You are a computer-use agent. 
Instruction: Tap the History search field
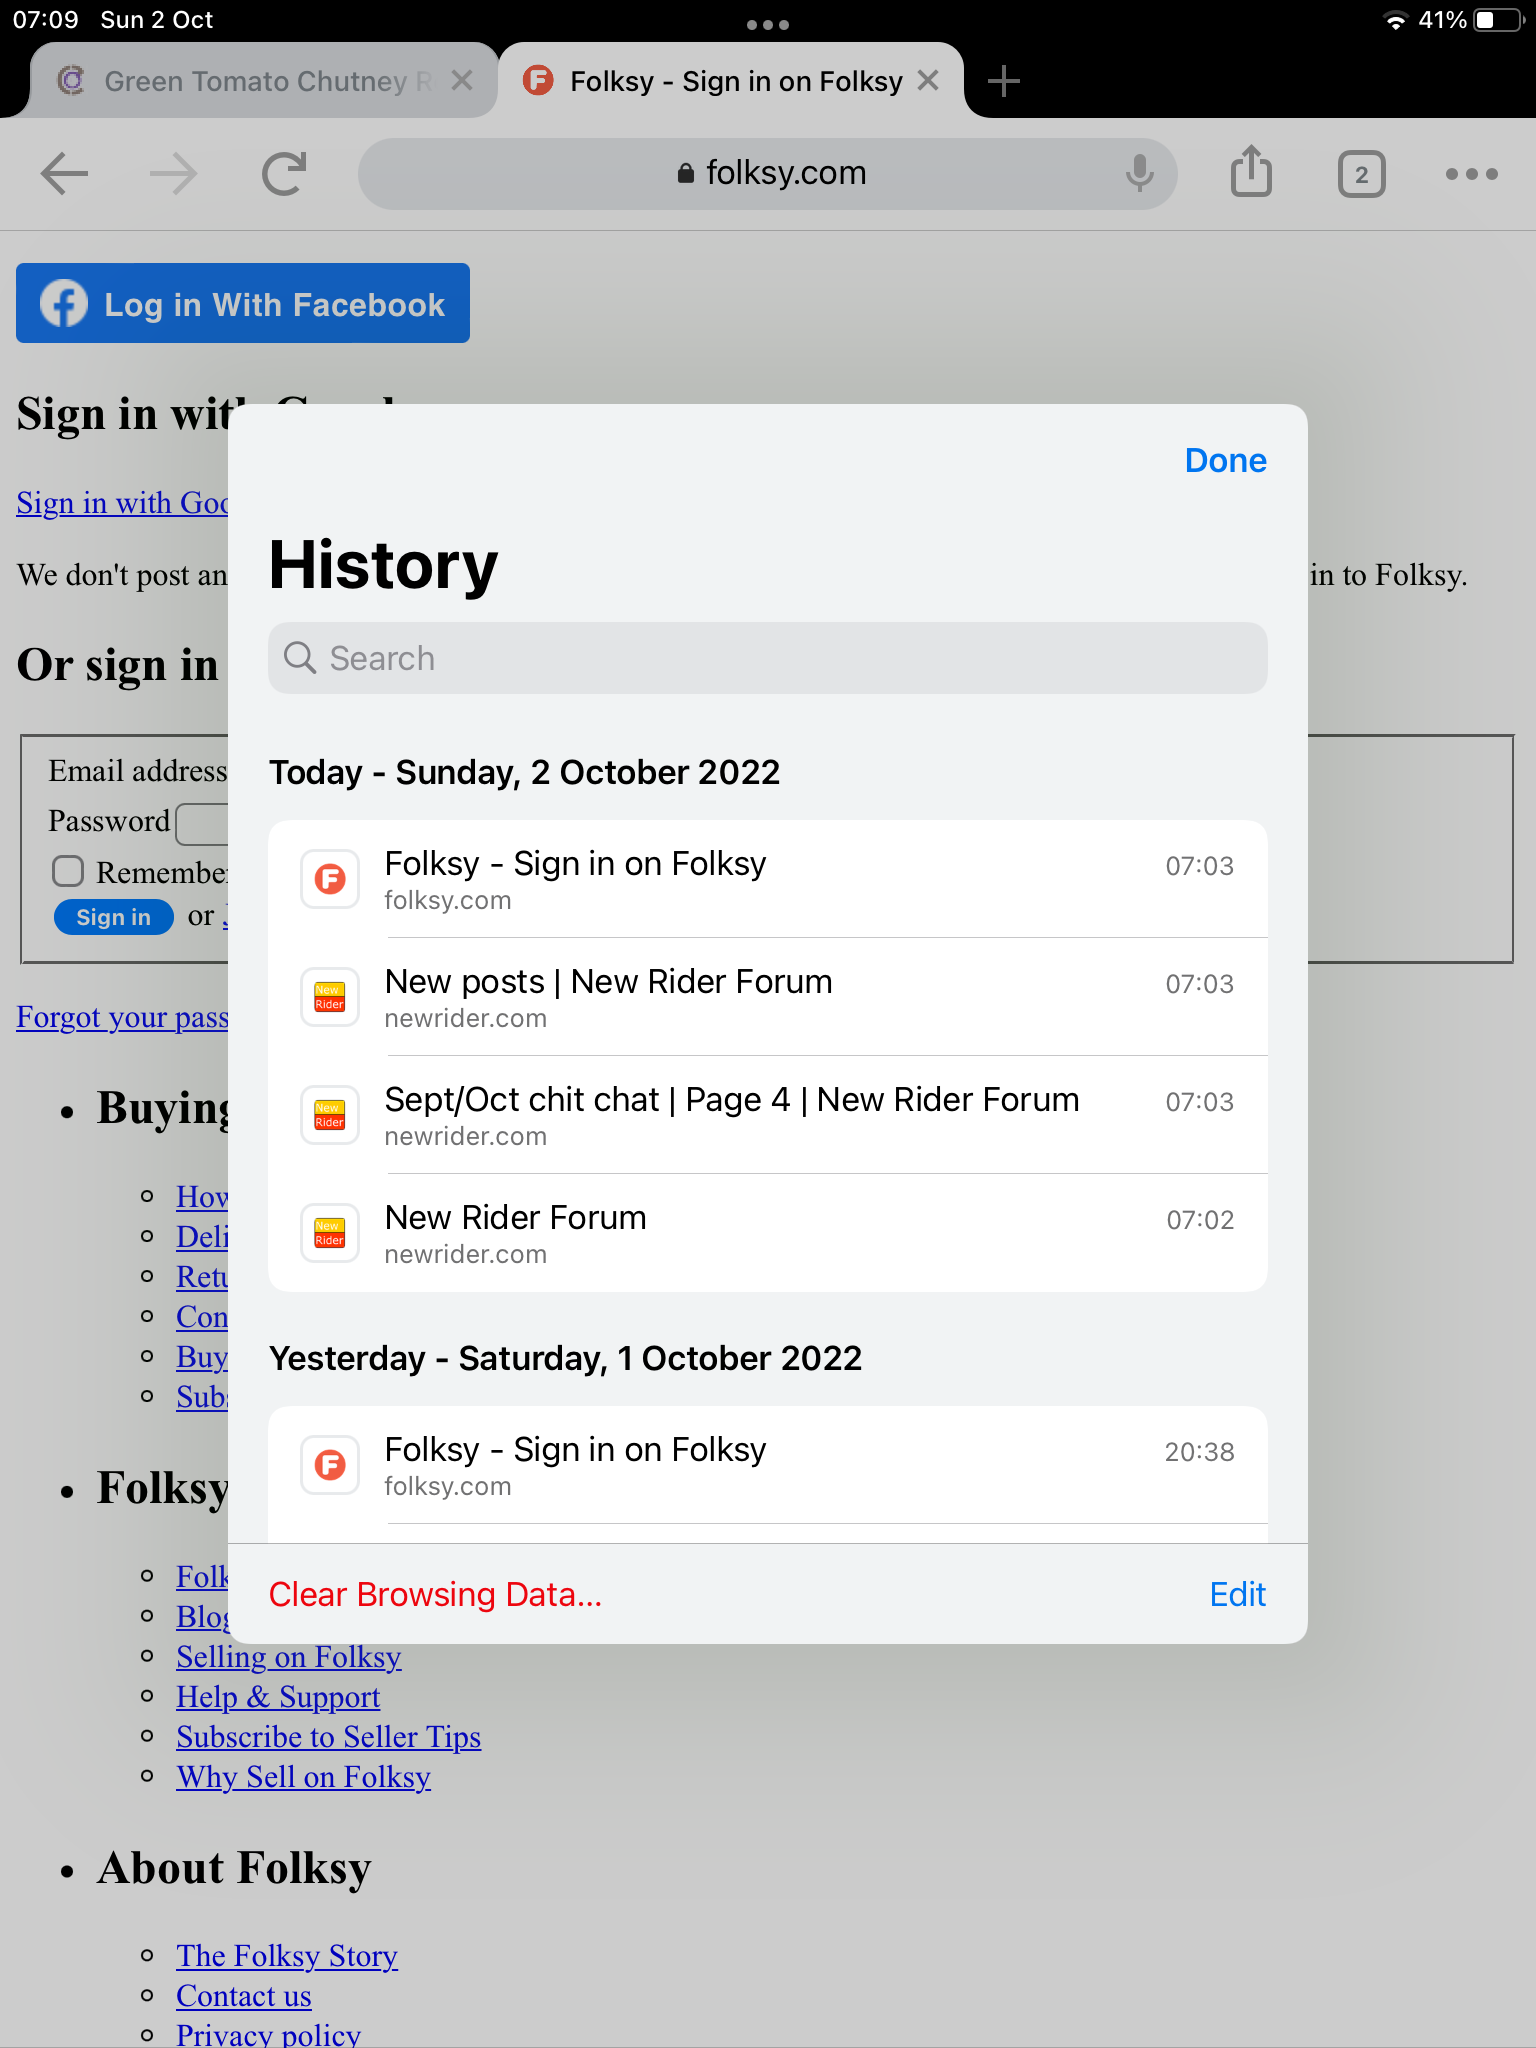click(x=768, y=658)
